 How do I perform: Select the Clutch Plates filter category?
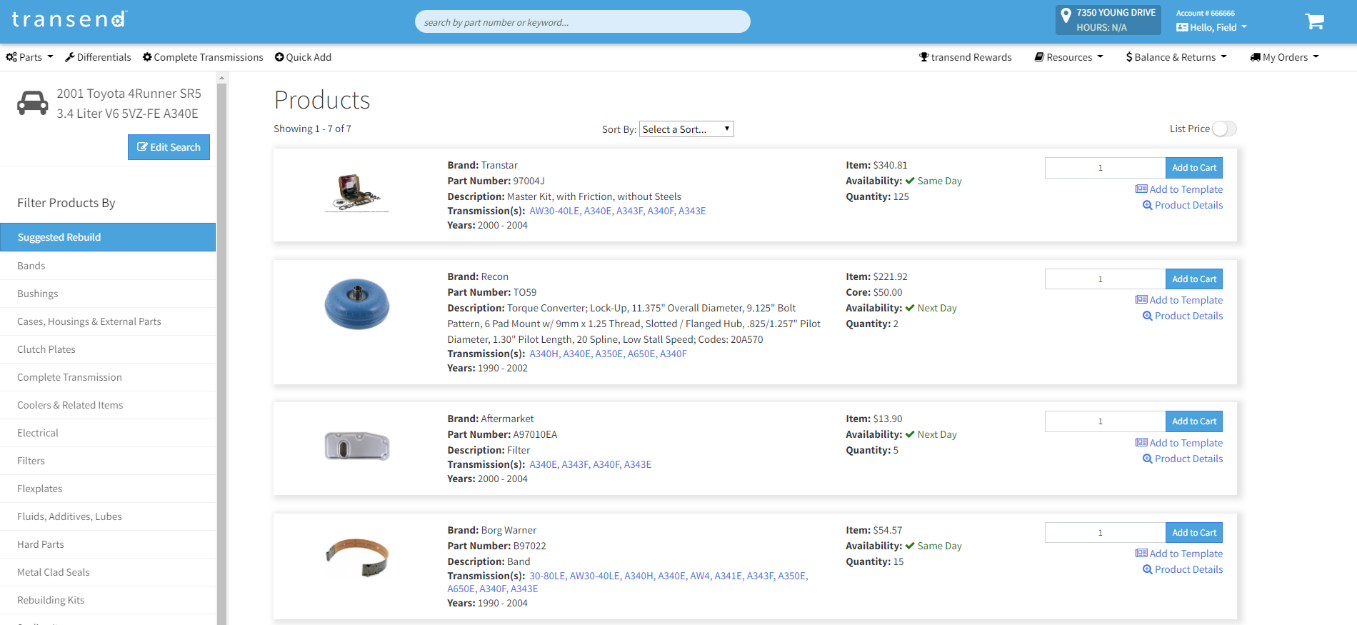click(x=46, y=350)
